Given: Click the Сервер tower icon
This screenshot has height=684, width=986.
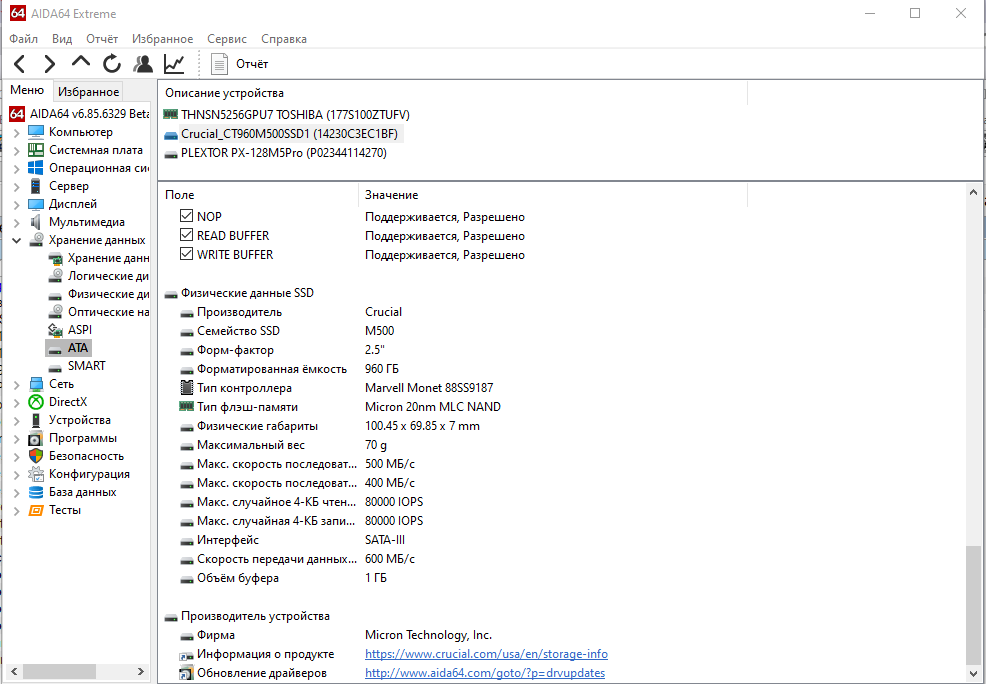Looking at the screenshot, I should tap(36, 186).
